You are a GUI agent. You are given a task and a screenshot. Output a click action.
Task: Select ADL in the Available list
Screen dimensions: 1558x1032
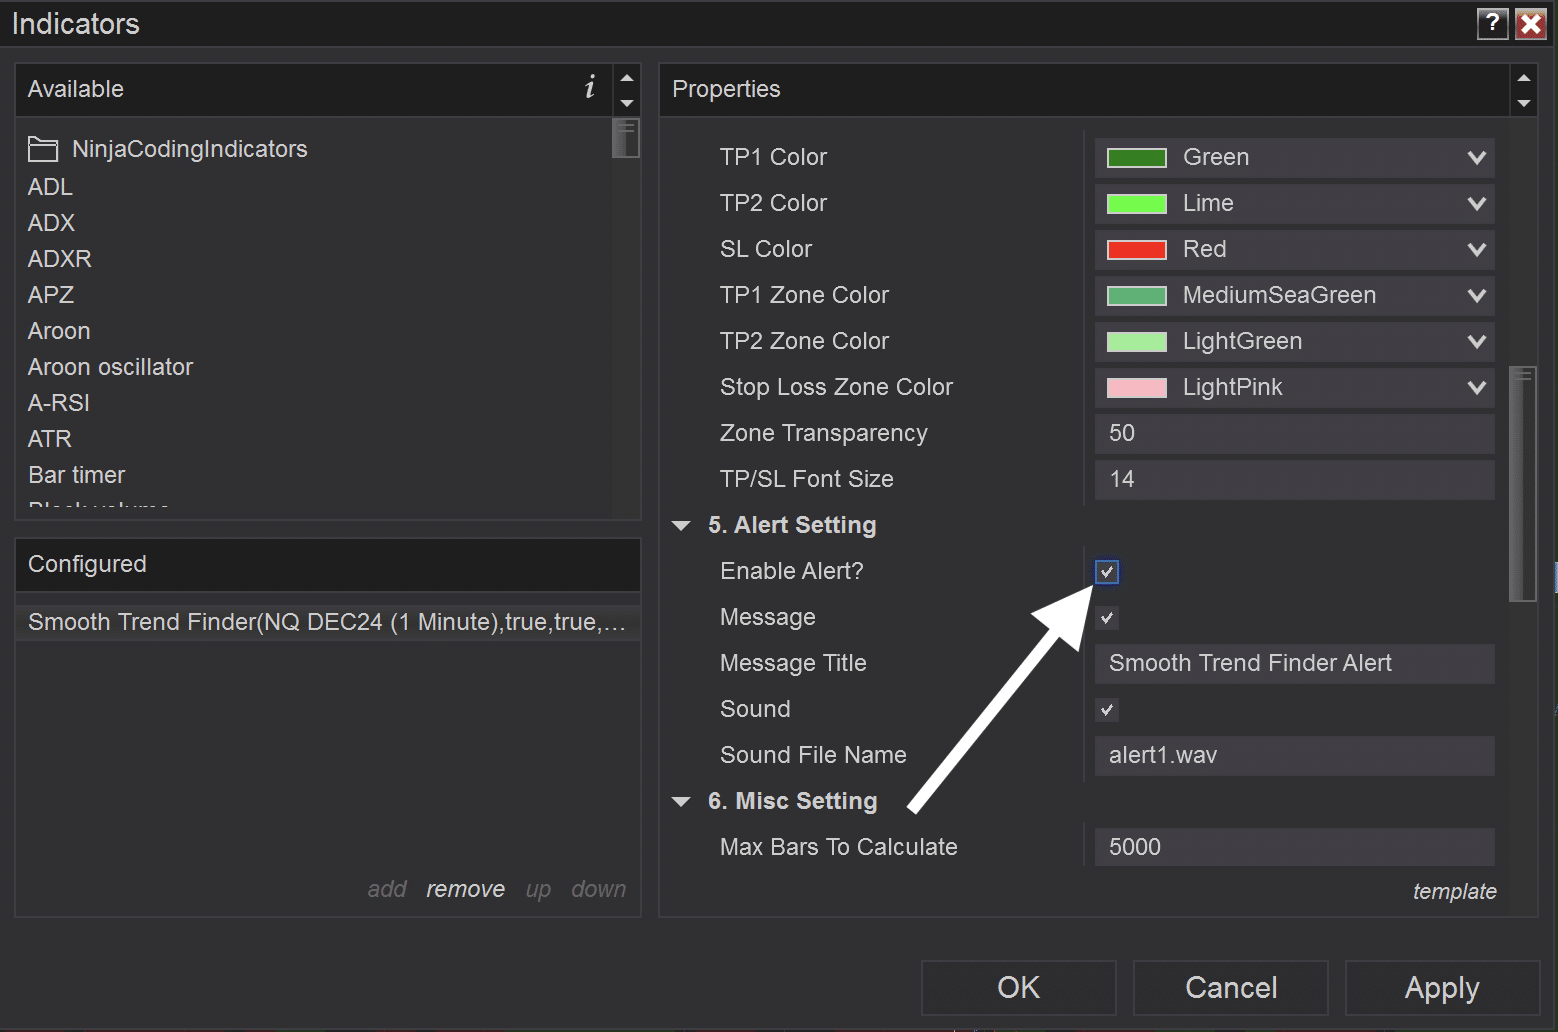click(x=50, y=187)
